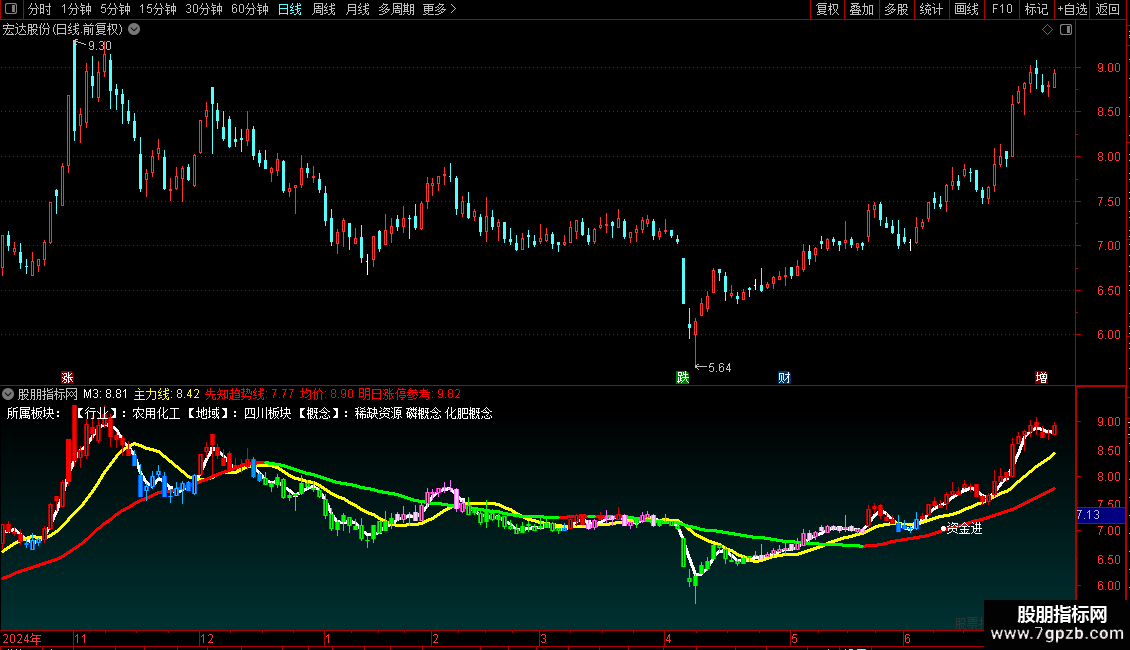Switch to the 分时 view
The image size is (1130, 650).
coord(40,9)
